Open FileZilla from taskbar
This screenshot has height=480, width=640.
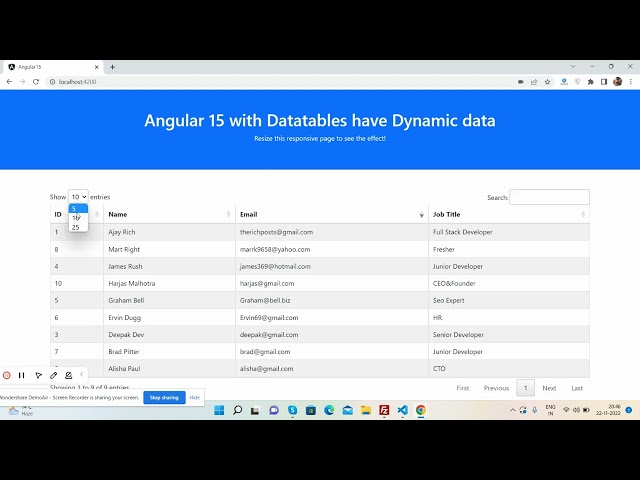pyautogui.click(x=384, y=410)
